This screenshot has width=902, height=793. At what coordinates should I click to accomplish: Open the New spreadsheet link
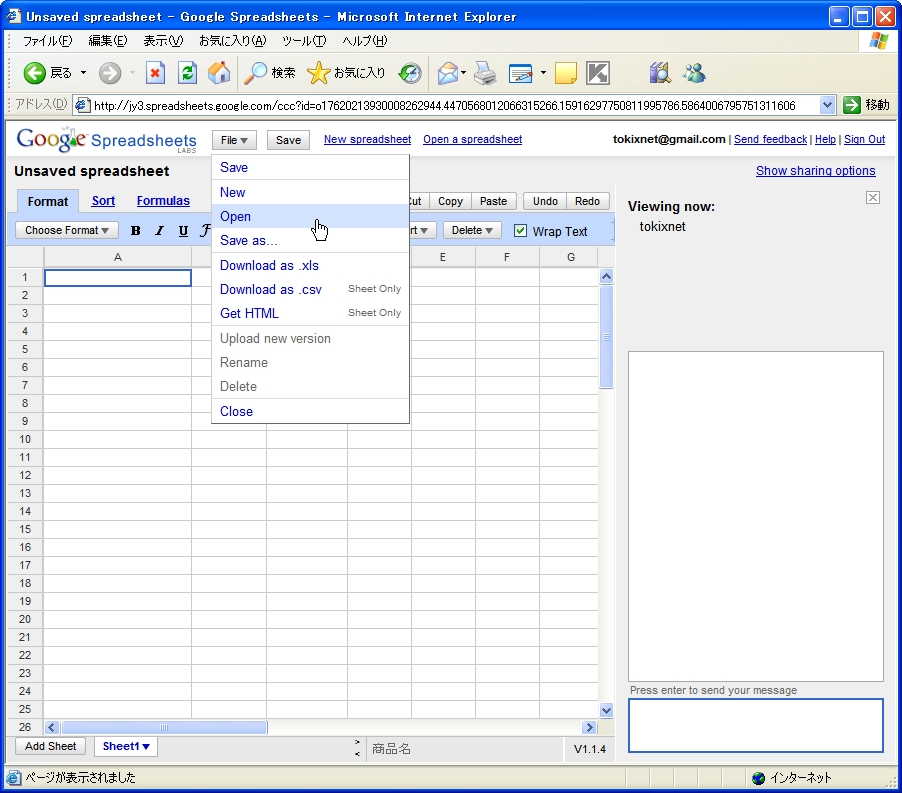coord(368,139)
